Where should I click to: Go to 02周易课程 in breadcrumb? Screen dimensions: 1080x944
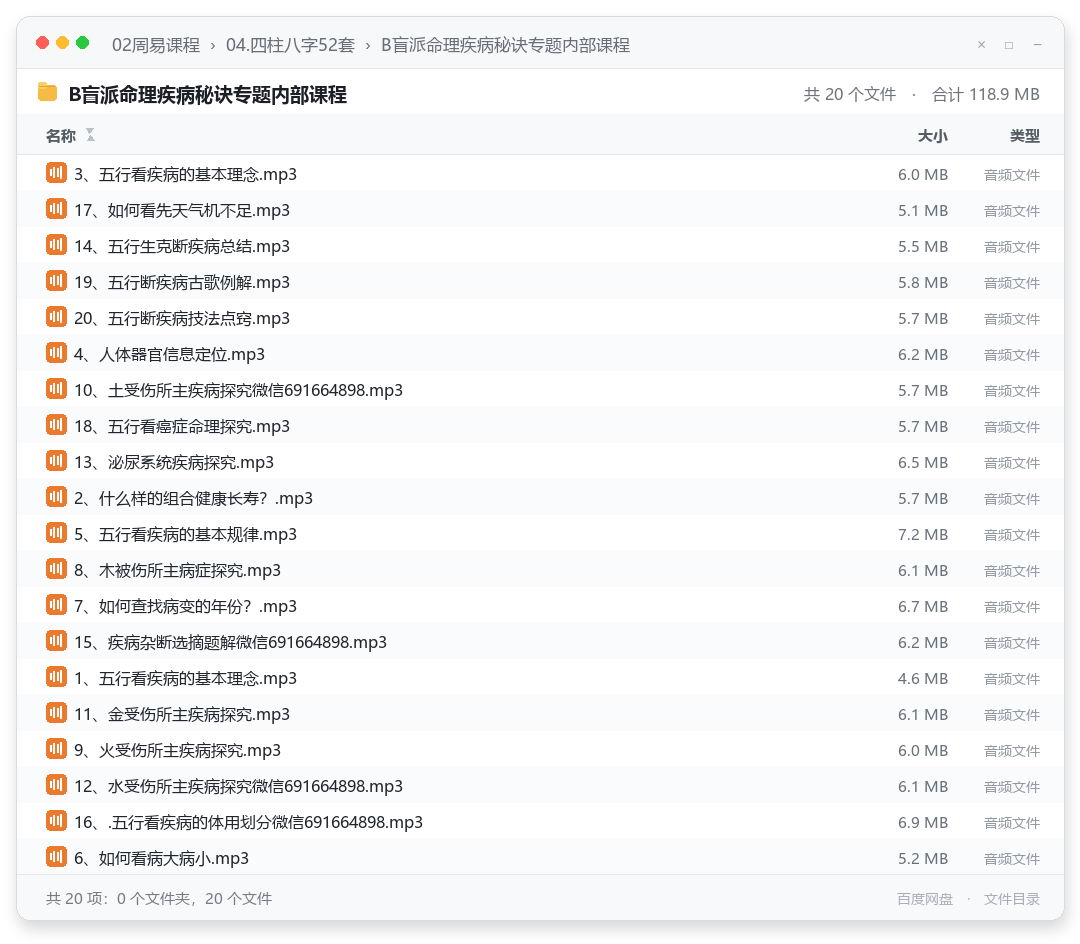coord(156,45)
